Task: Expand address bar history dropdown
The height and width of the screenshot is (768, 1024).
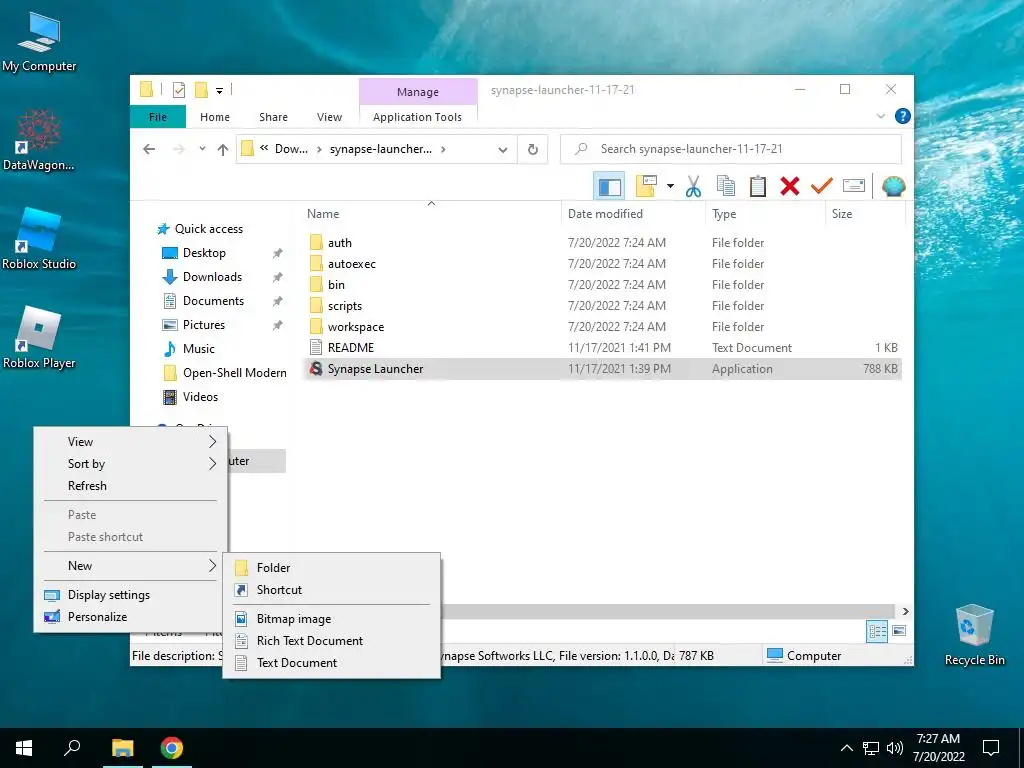Action: pyautogui.click(x=503, y=150)
